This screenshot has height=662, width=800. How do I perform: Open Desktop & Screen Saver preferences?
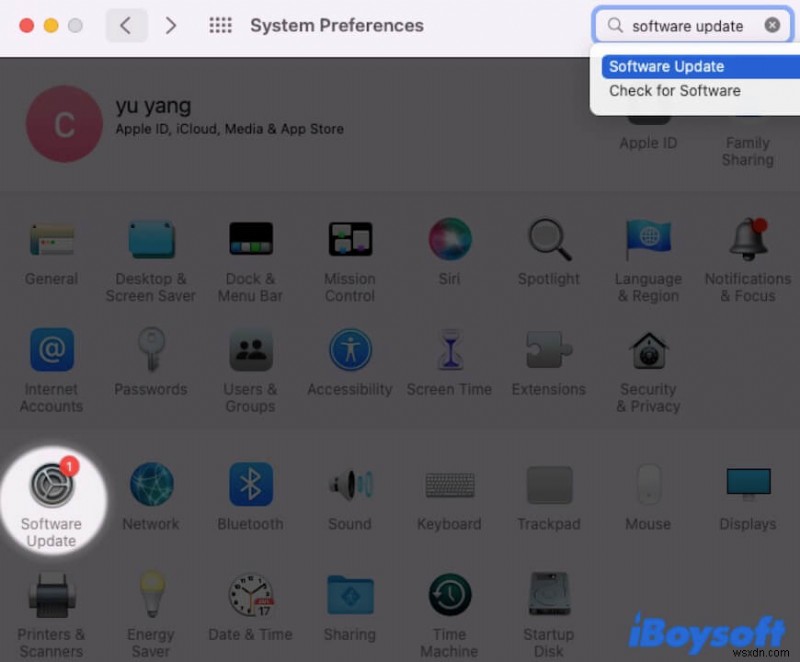click(x=150, y=240)
